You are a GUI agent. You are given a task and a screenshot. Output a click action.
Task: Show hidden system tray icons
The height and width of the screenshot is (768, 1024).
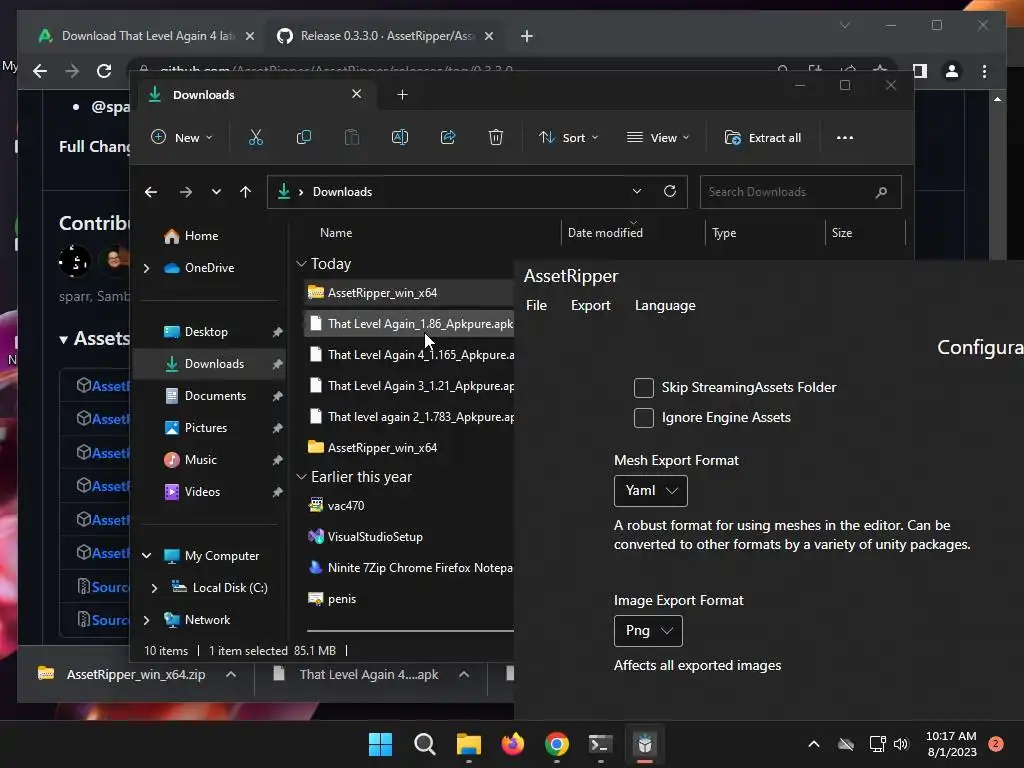point(814,744)
